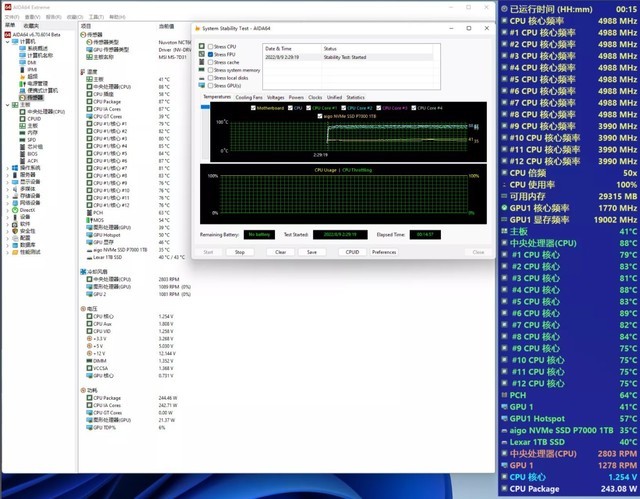Select the Stability Test Started log row
Screen dimensions: 640x499
(x=349, y=57)
